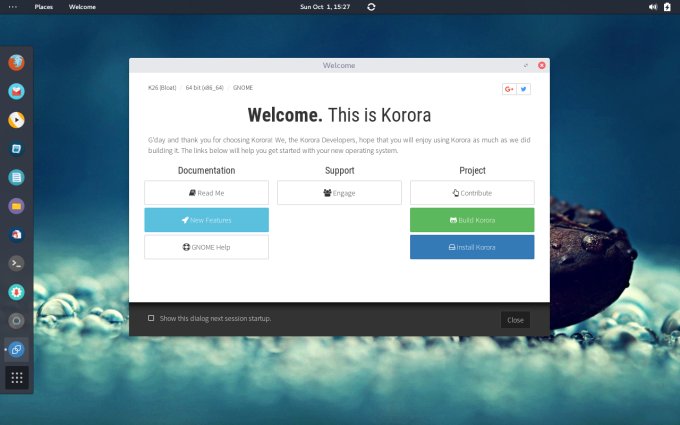Select the running Welcome app dock icon
Screen dimensions: 680x425
16,349
